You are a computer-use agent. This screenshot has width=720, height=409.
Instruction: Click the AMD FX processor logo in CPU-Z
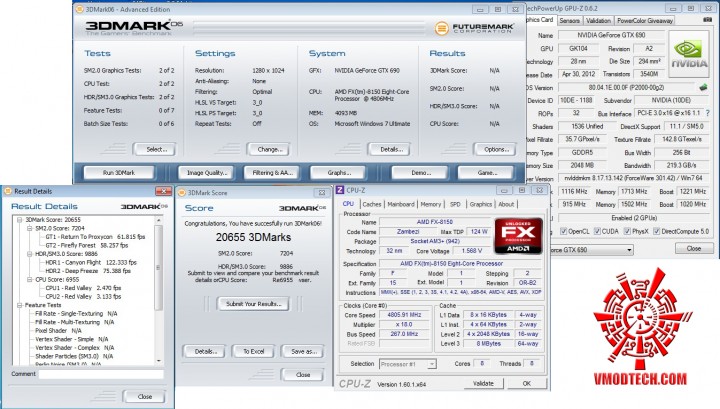[518, 236]
